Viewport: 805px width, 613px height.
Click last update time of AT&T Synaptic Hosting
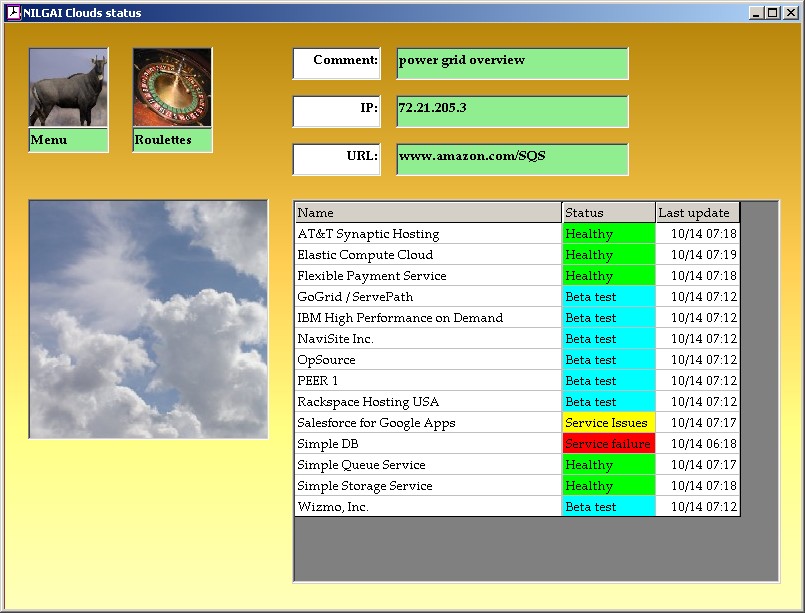click(698, 234)
